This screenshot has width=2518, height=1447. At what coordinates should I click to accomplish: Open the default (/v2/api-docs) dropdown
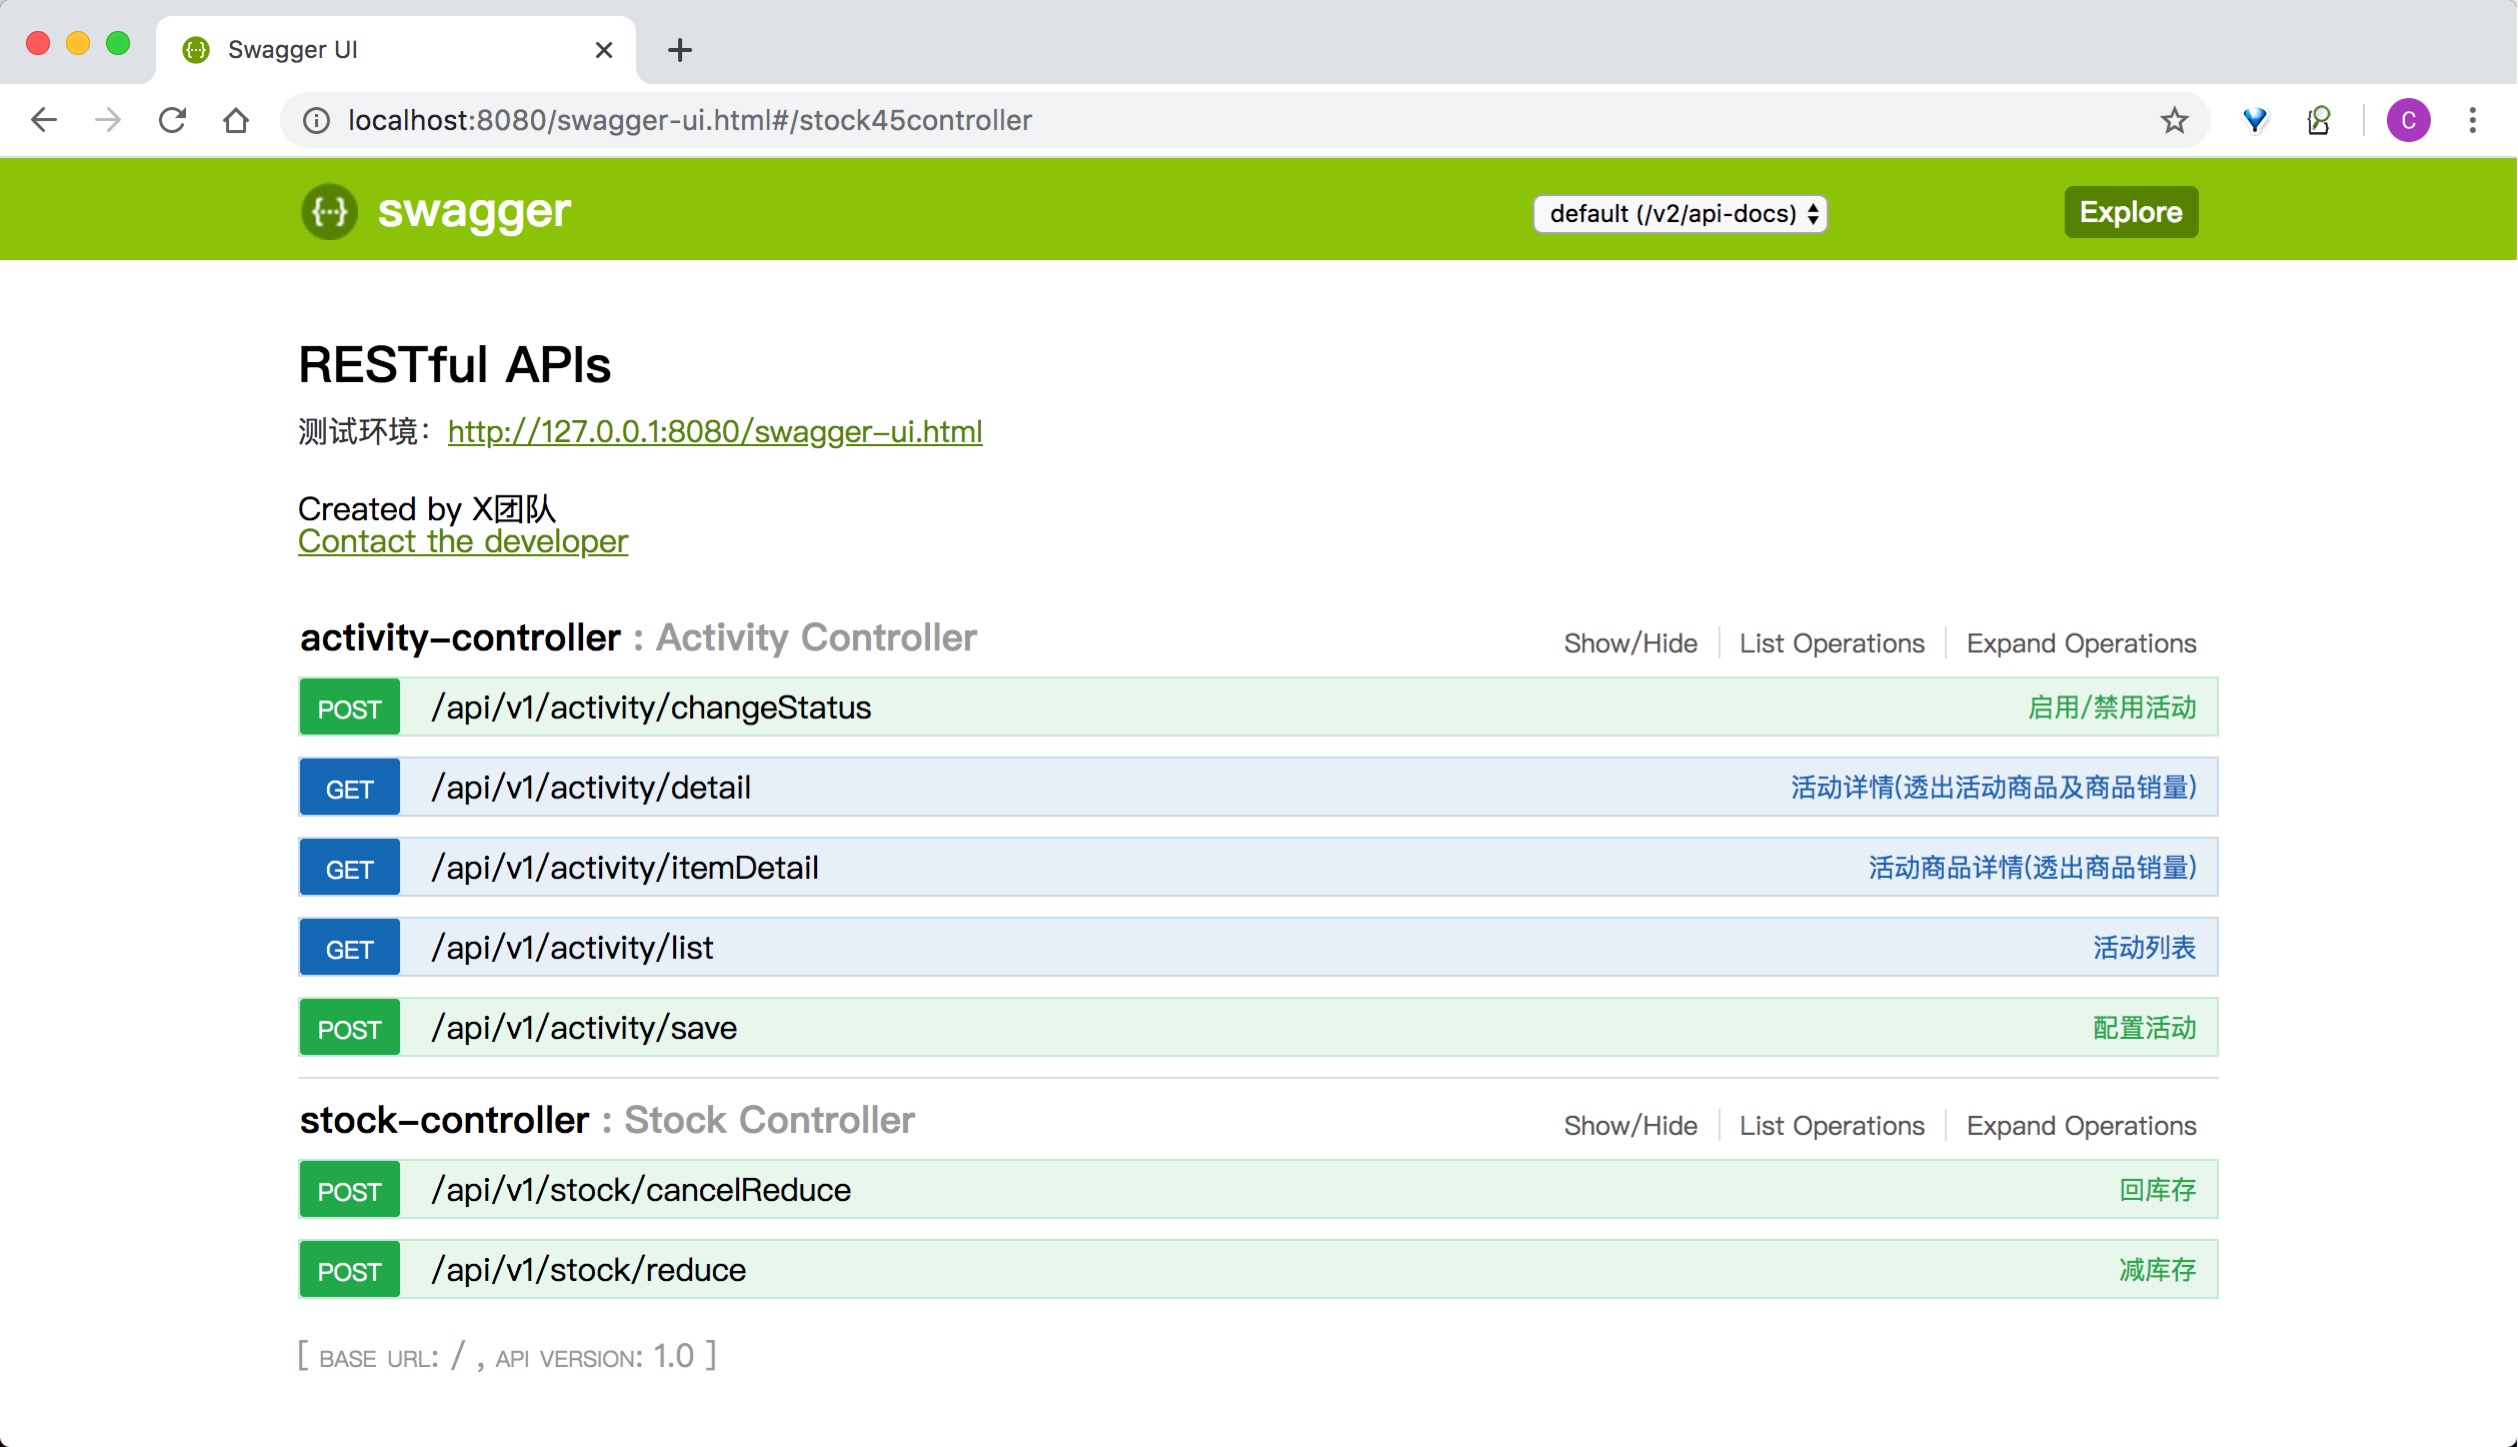pyautogui.click(x=1680, y=213)
